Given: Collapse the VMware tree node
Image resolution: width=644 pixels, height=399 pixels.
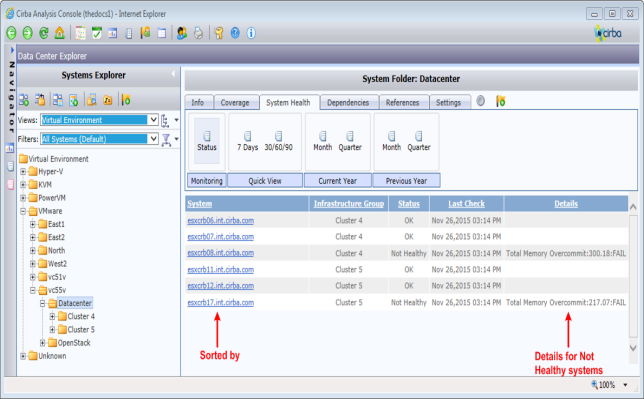Looking at the screenshot, I should tap(23, 211).
